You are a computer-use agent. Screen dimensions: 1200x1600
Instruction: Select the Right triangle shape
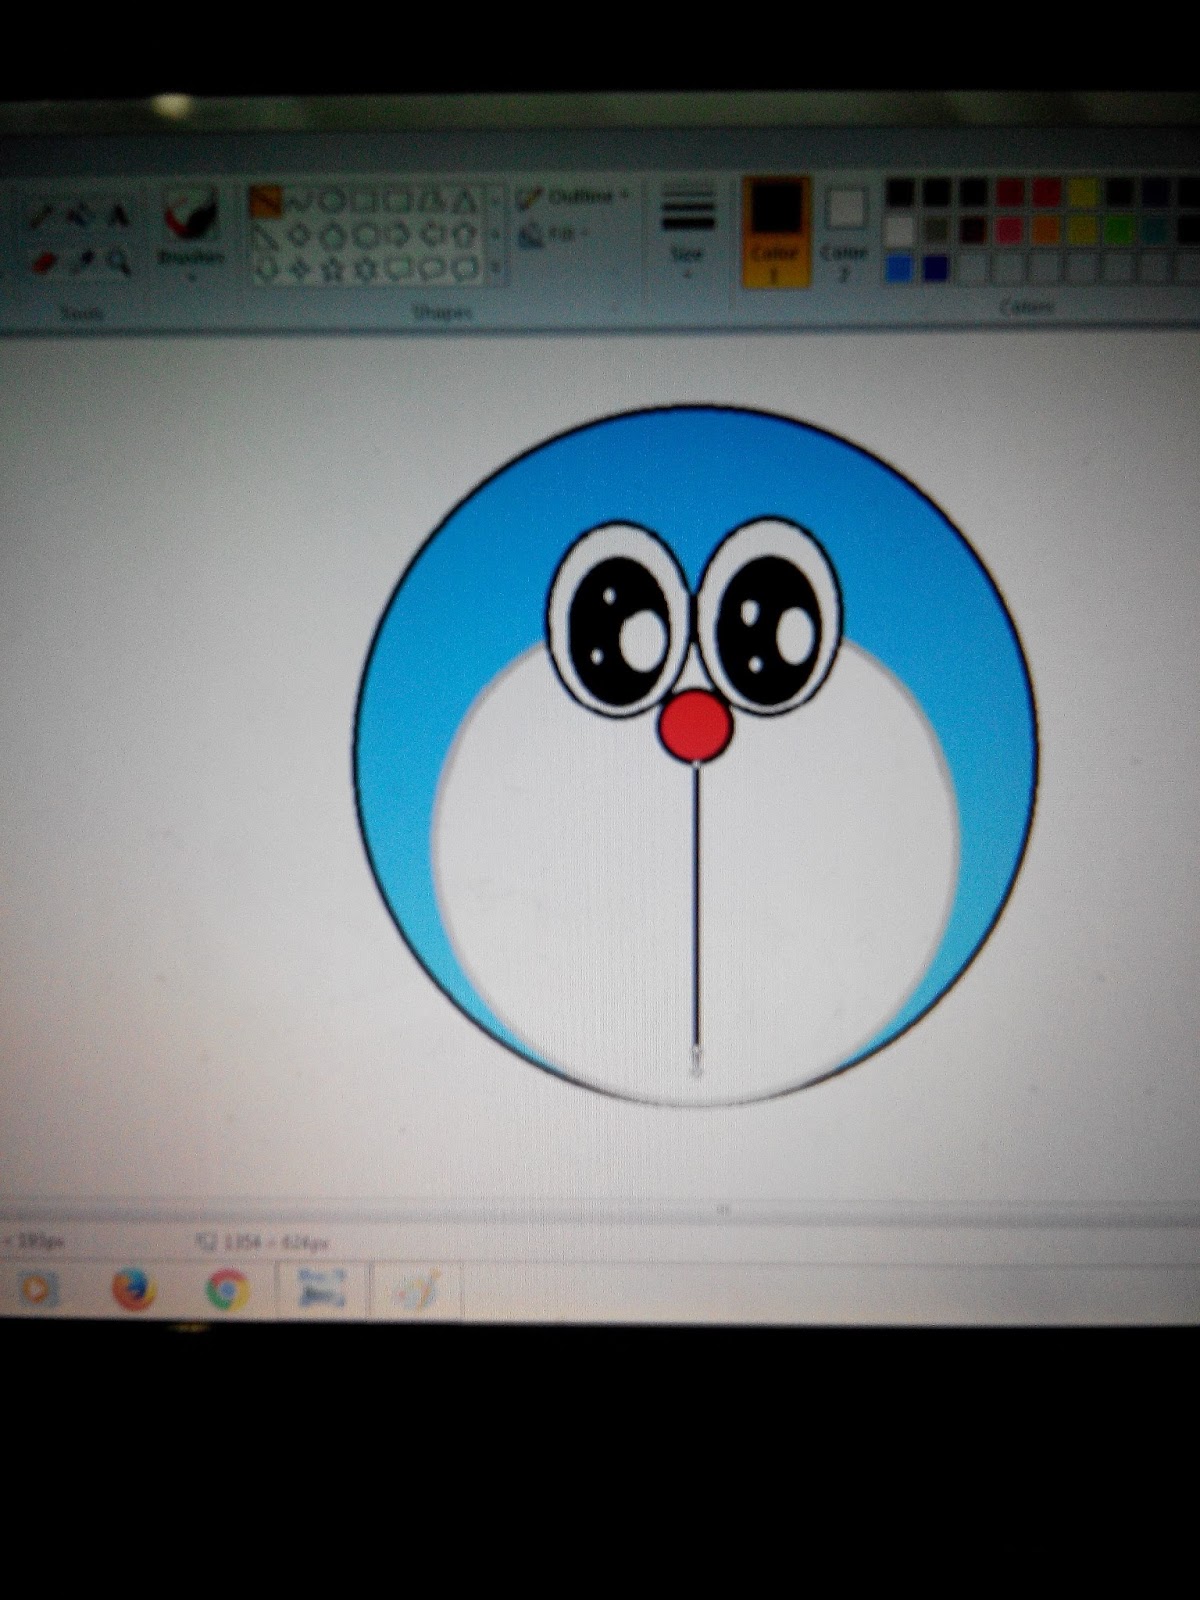point(265,235)
